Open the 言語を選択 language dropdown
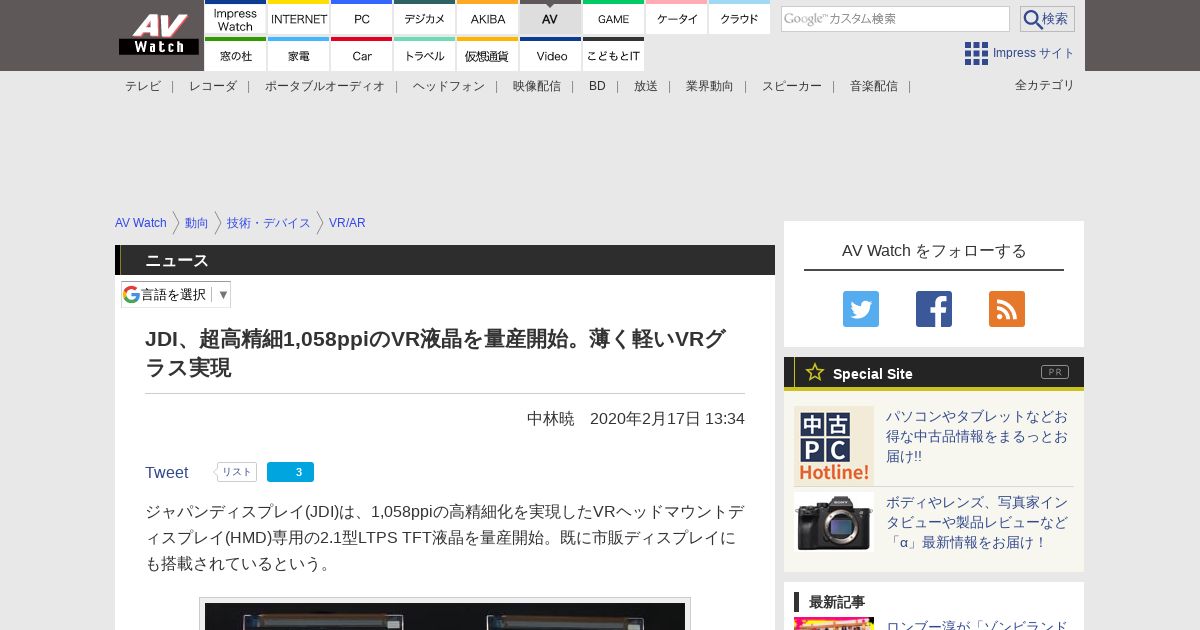Viewport: 1200px width, 630px height. pos(176,294)
